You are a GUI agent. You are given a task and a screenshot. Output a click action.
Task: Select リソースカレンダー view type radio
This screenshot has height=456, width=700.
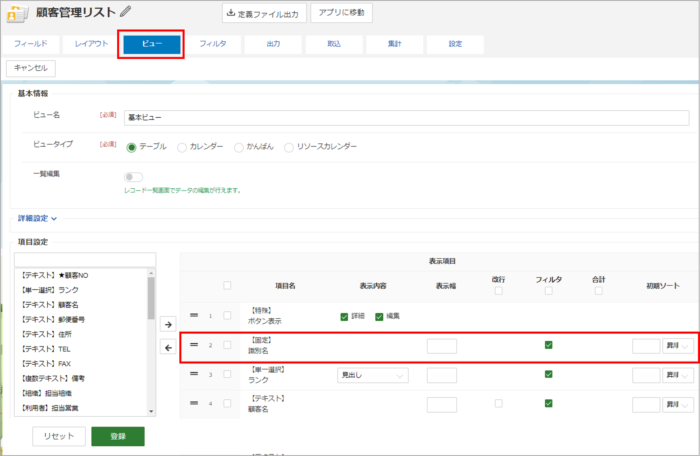(x=289, y=147)
